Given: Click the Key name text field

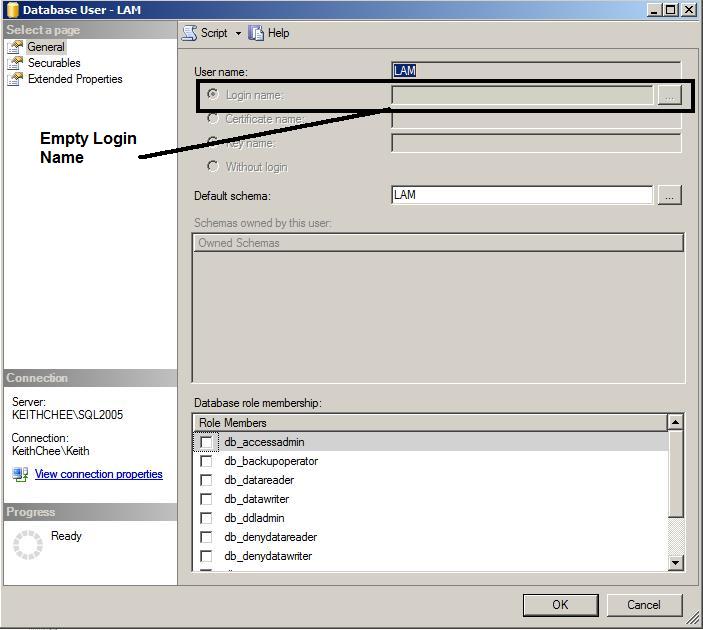Looking at the screenshot, I should click(536, 143).
